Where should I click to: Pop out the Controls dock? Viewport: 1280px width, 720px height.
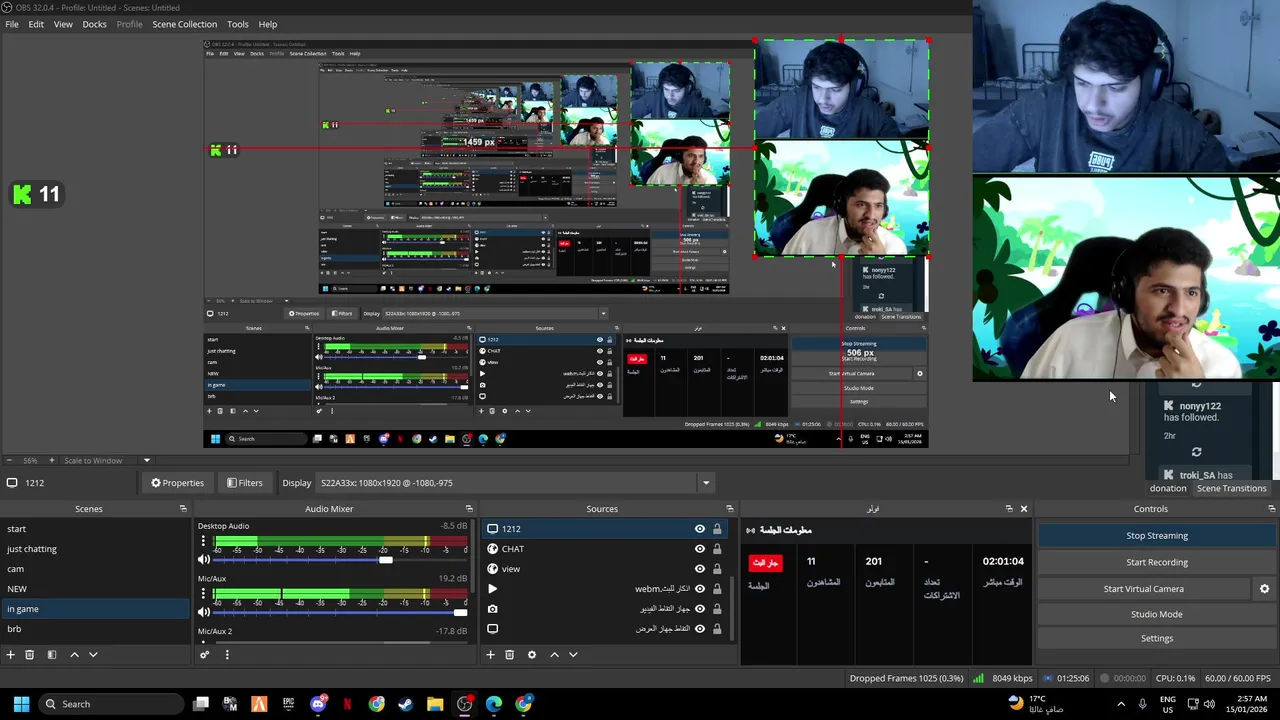[x=1271, y=509]
